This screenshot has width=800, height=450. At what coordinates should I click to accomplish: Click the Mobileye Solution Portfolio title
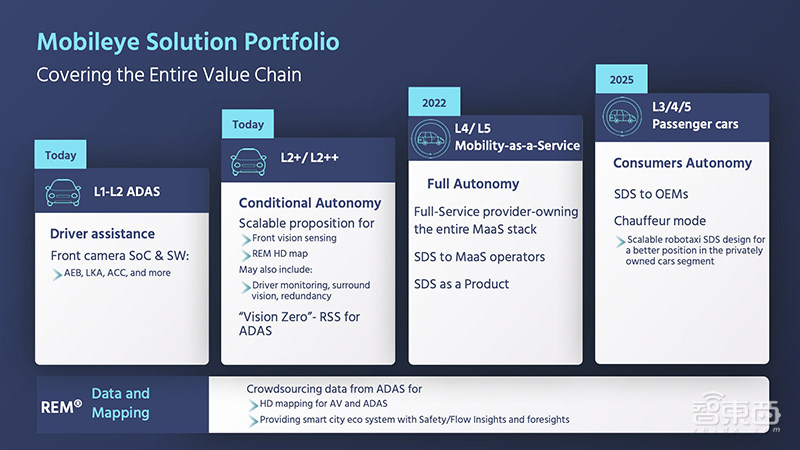(188, 41)
